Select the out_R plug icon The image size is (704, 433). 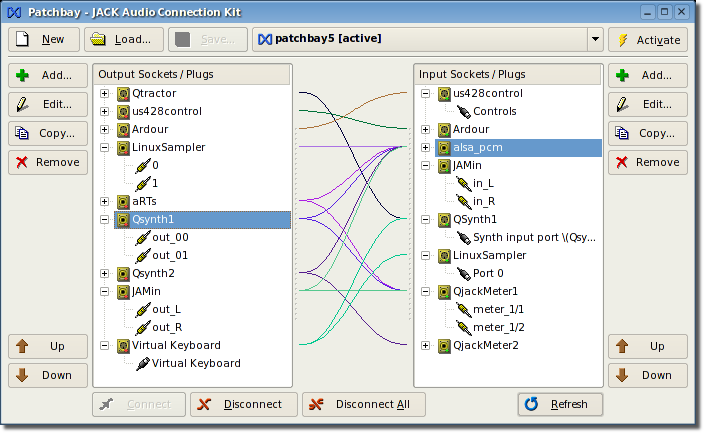(x=143, y=327)
